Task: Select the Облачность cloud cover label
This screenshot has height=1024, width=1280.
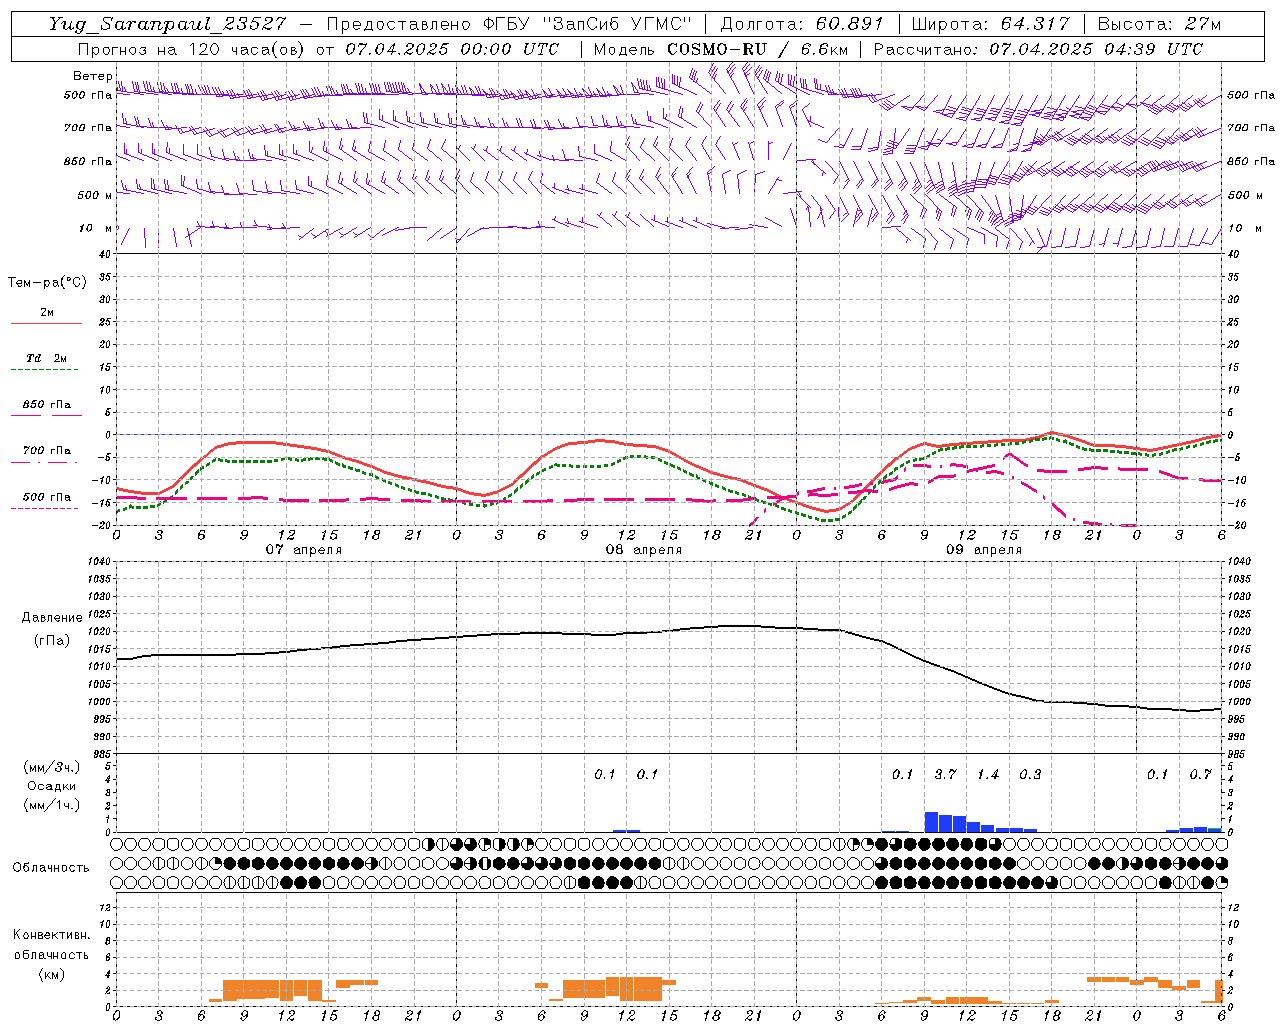Action: pyautogui.click(x=51, y=868)
